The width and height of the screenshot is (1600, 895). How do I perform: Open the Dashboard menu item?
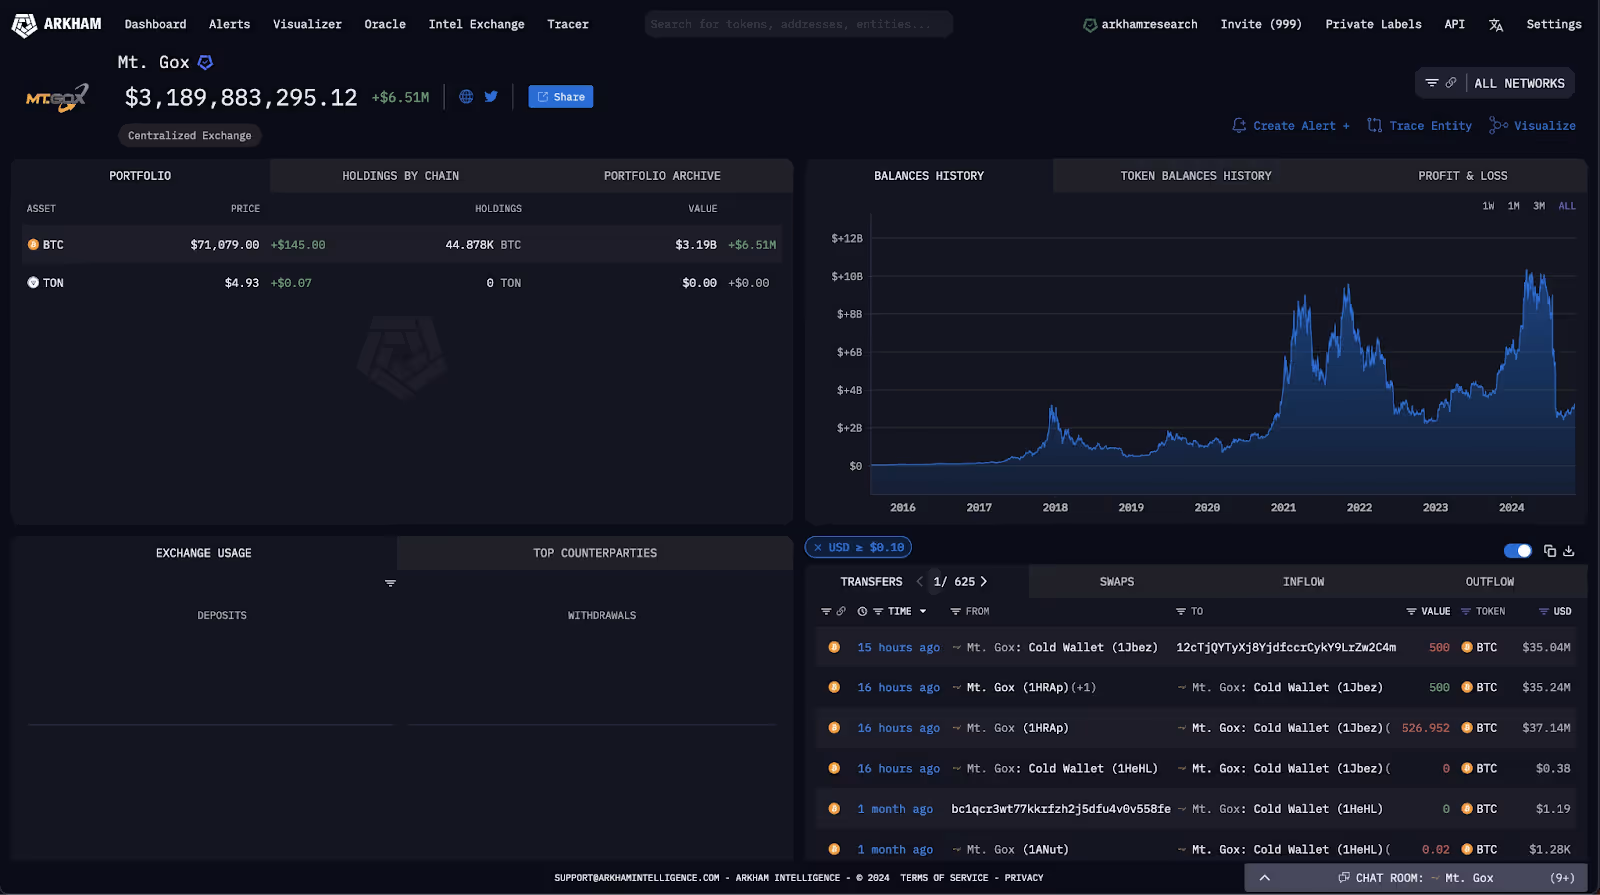tap(155, 24)
